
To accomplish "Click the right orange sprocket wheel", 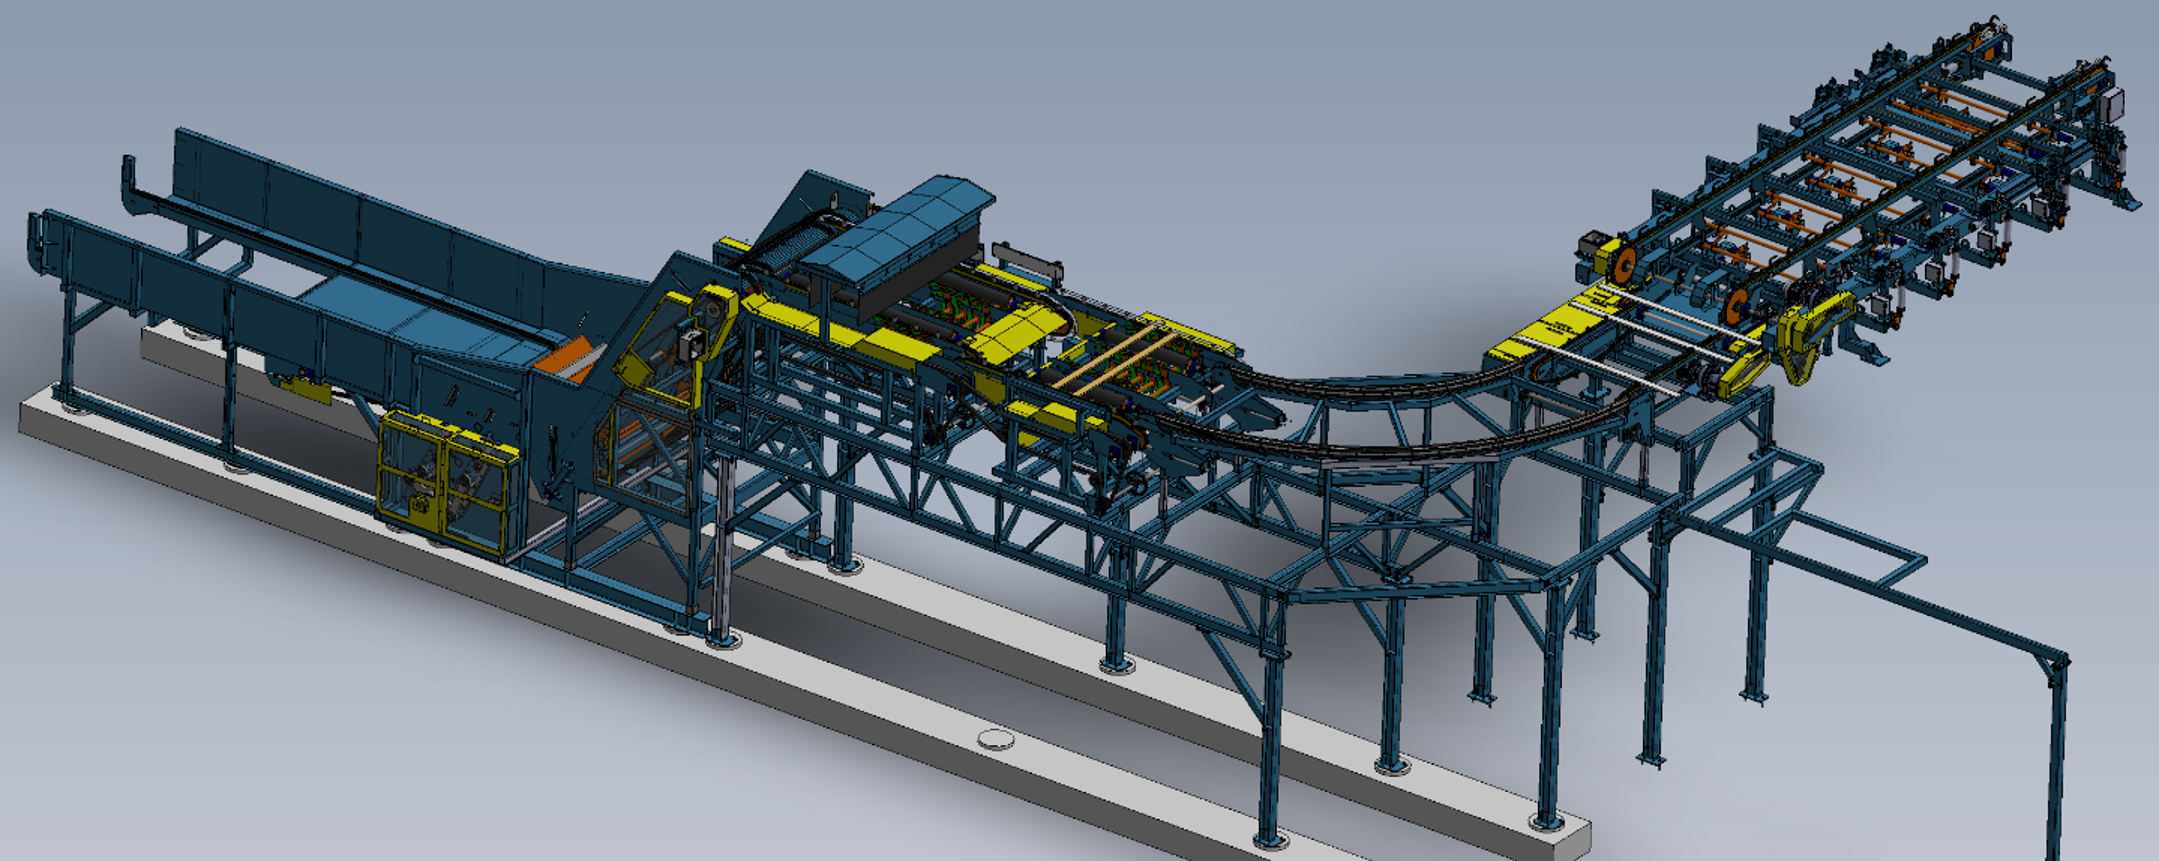I will 1738,306.
